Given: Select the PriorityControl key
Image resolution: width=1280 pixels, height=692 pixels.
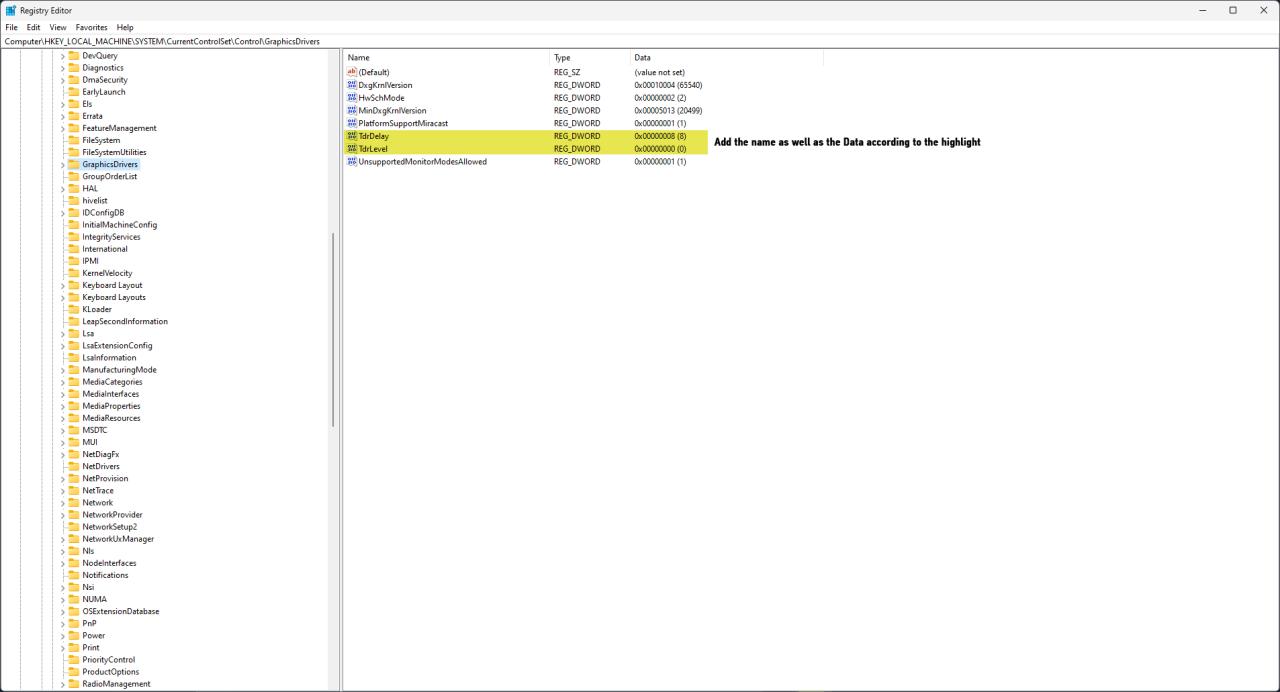Looking at the screenshot, I should [108, 660].
